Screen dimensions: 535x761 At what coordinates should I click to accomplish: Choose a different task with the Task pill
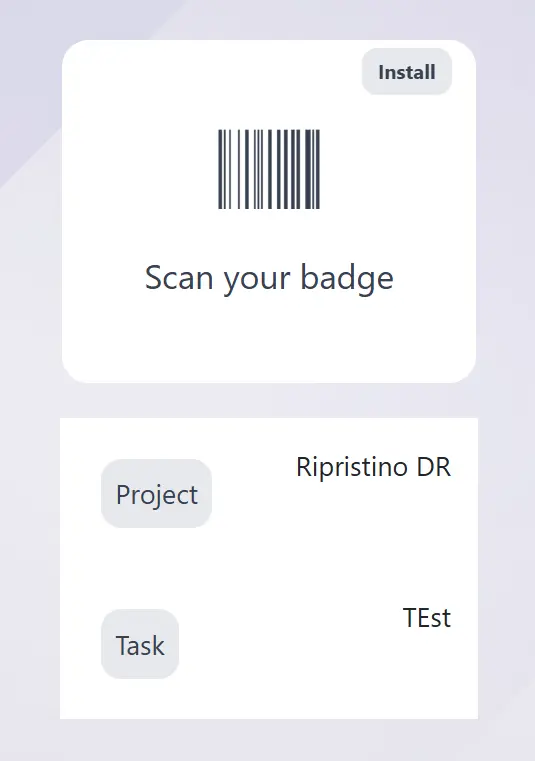click(x=140, y=644)
